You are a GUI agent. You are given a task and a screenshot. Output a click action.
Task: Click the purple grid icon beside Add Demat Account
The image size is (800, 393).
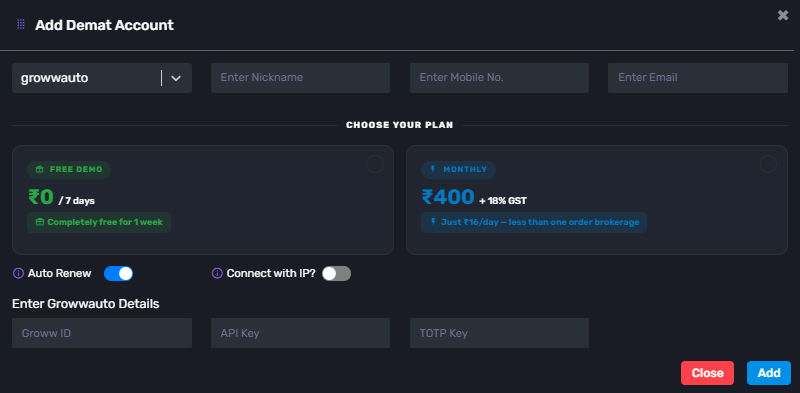pos(21,24)
